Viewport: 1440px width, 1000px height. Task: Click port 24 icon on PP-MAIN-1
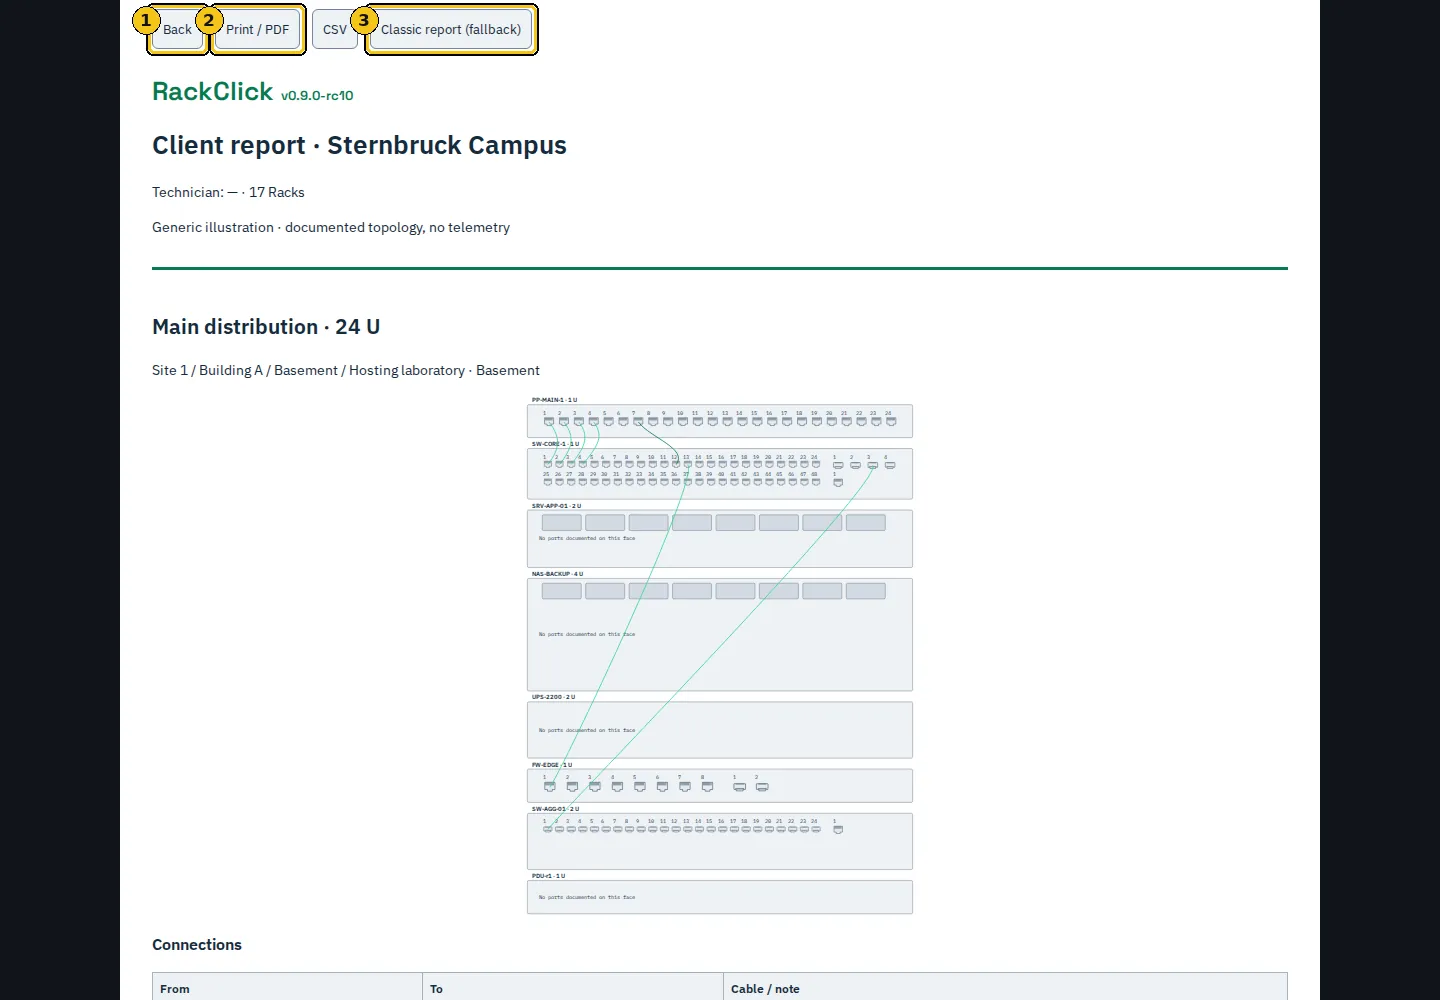pyautogui.click(x=891, y=422)
